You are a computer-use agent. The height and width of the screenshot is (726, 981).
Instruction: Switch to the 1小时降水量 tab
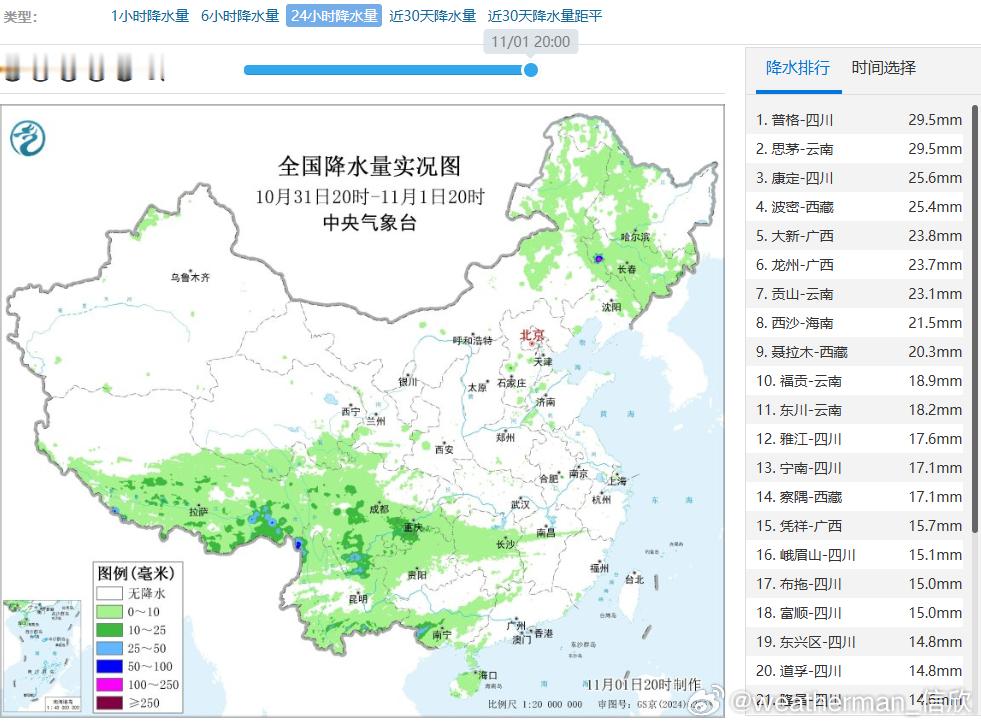pos(148,16)
